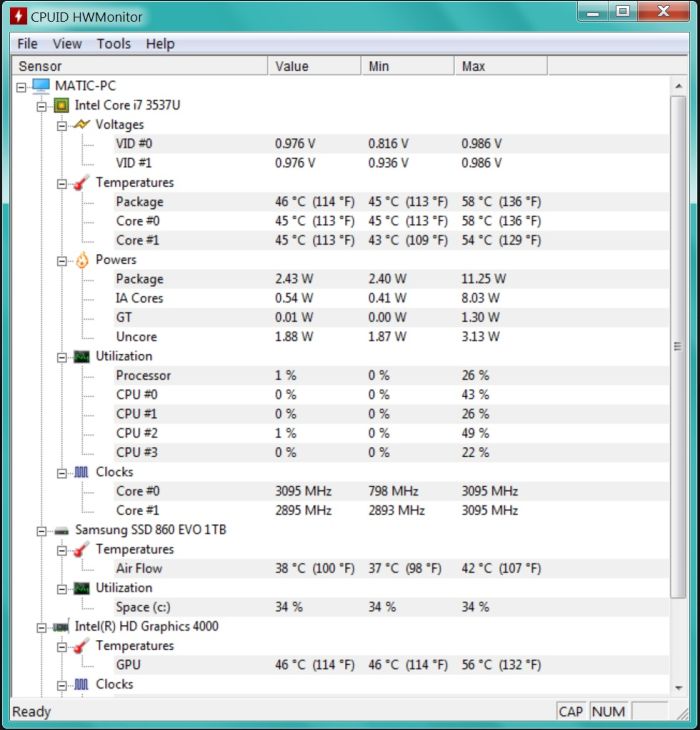Click the 798 MHz minimum clock value
The image size is (700, 730).
click(393, 491)
